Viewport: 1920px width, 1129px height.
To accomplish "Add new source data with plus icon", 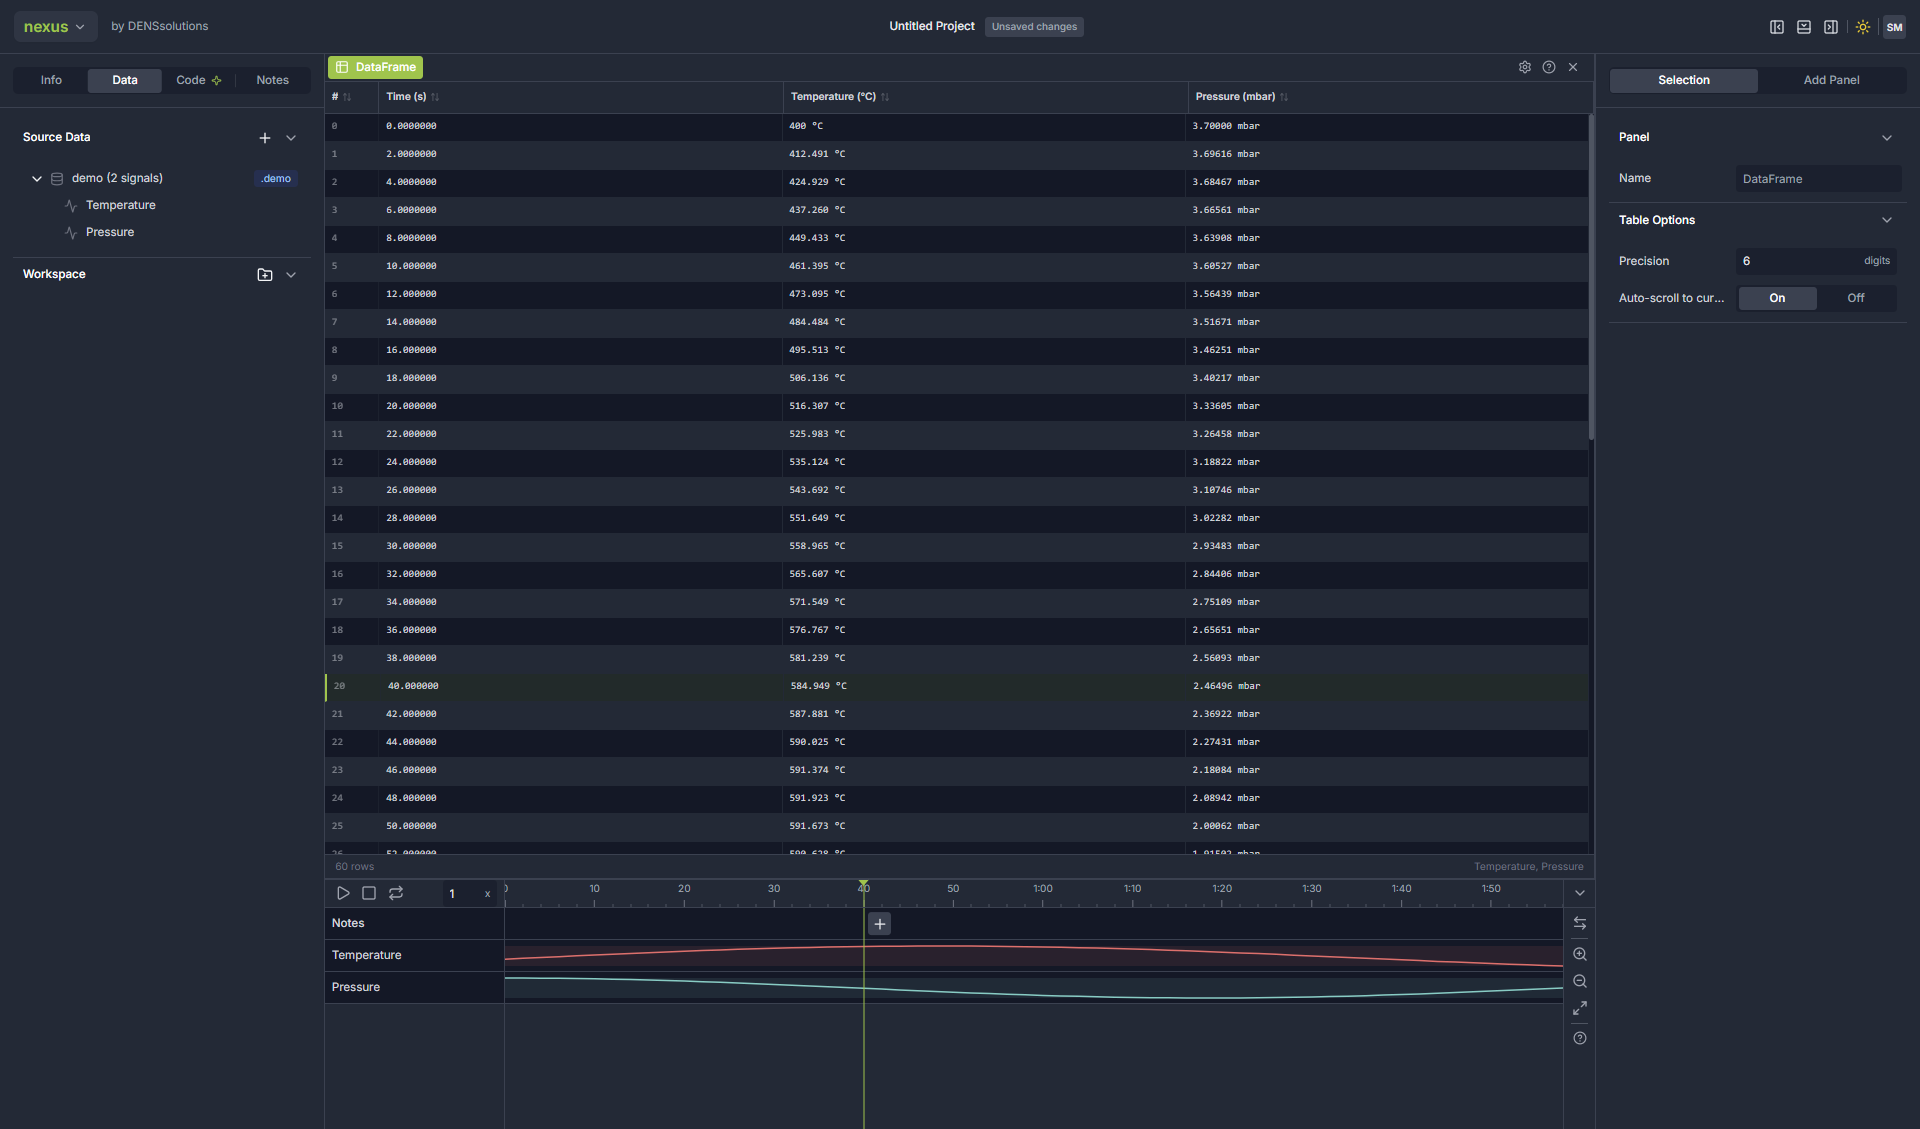I will click(x=265, y=138).
